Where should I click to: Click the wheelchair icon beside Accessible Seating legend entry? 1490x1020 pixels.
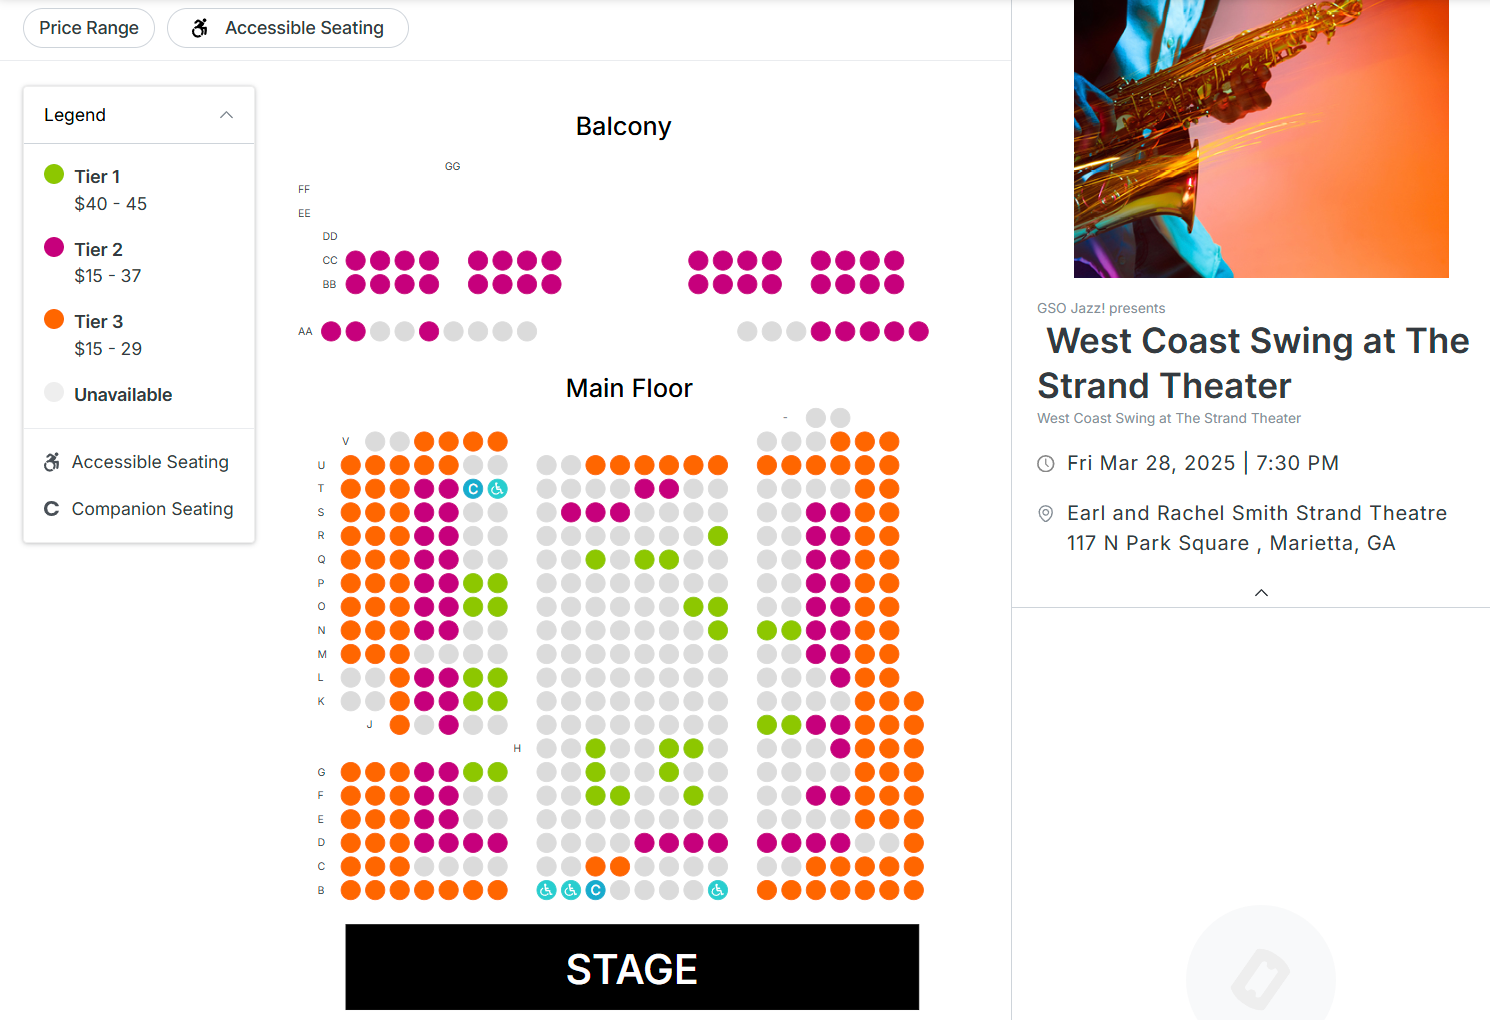pyautogui.click(x=52, y=462)
